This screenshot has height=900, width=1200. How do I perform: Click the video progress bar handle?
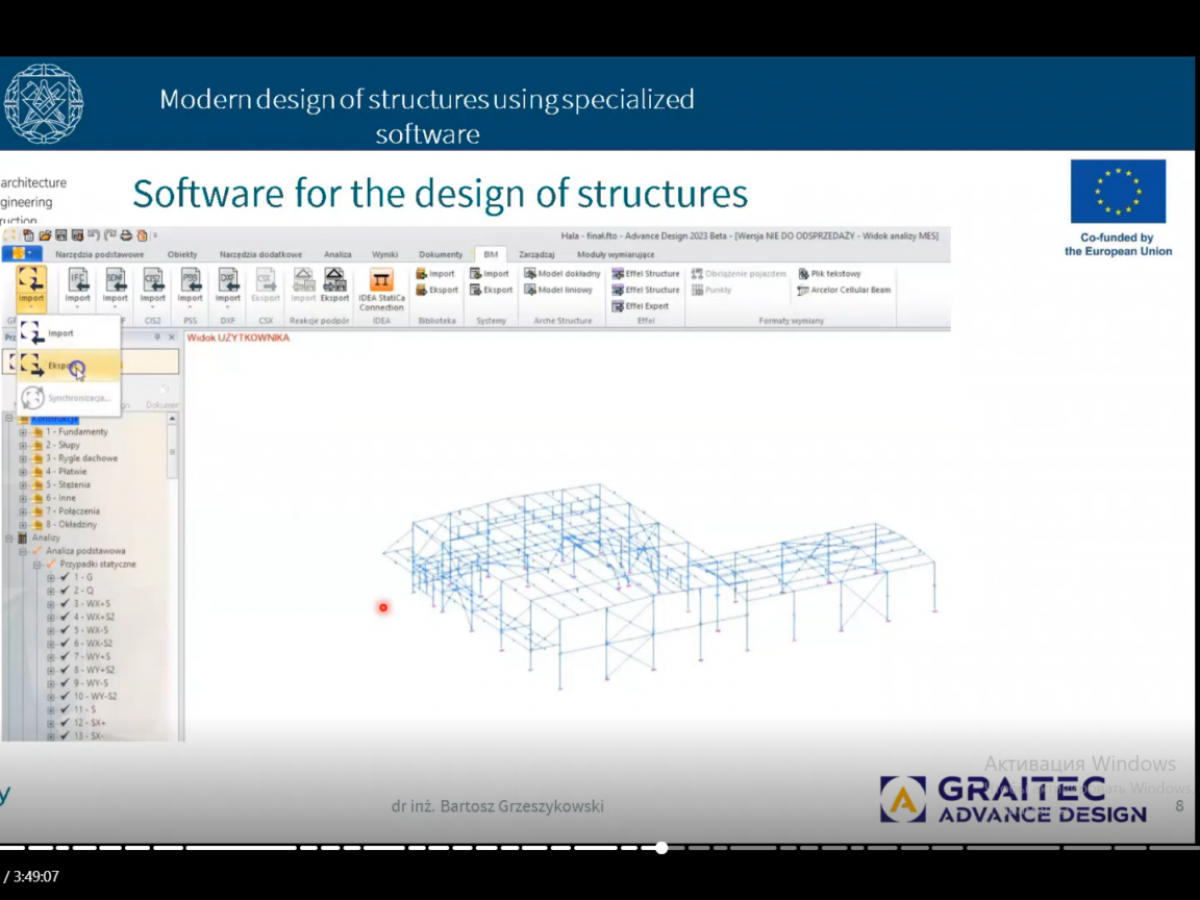click(x=661, y=848)
